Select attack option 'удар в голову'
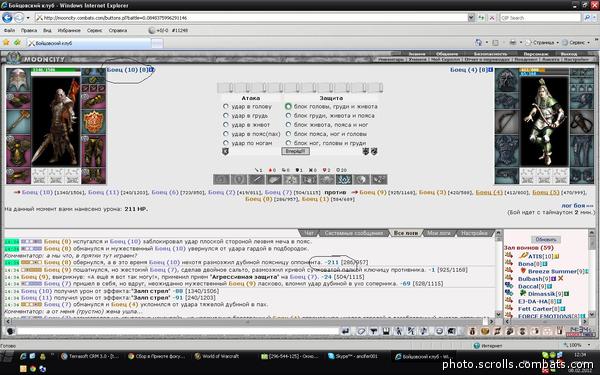The image size is (600, 375). (x=226, y=106)
